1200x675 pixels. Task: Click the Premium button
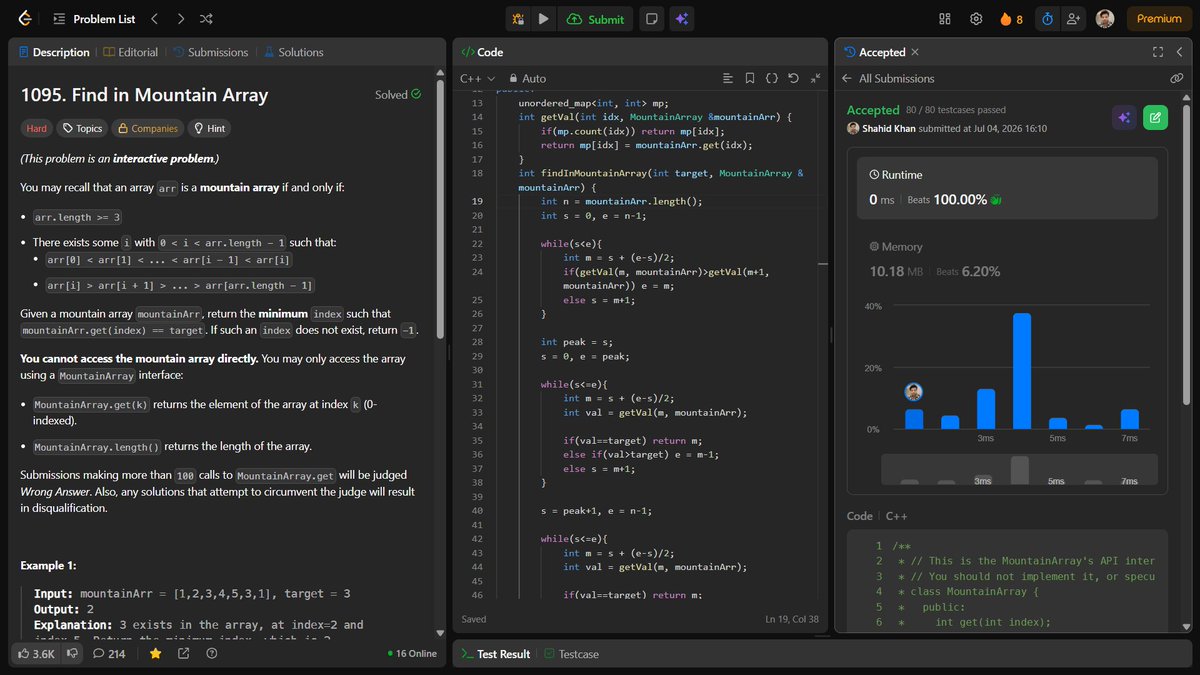[1159, 19]
